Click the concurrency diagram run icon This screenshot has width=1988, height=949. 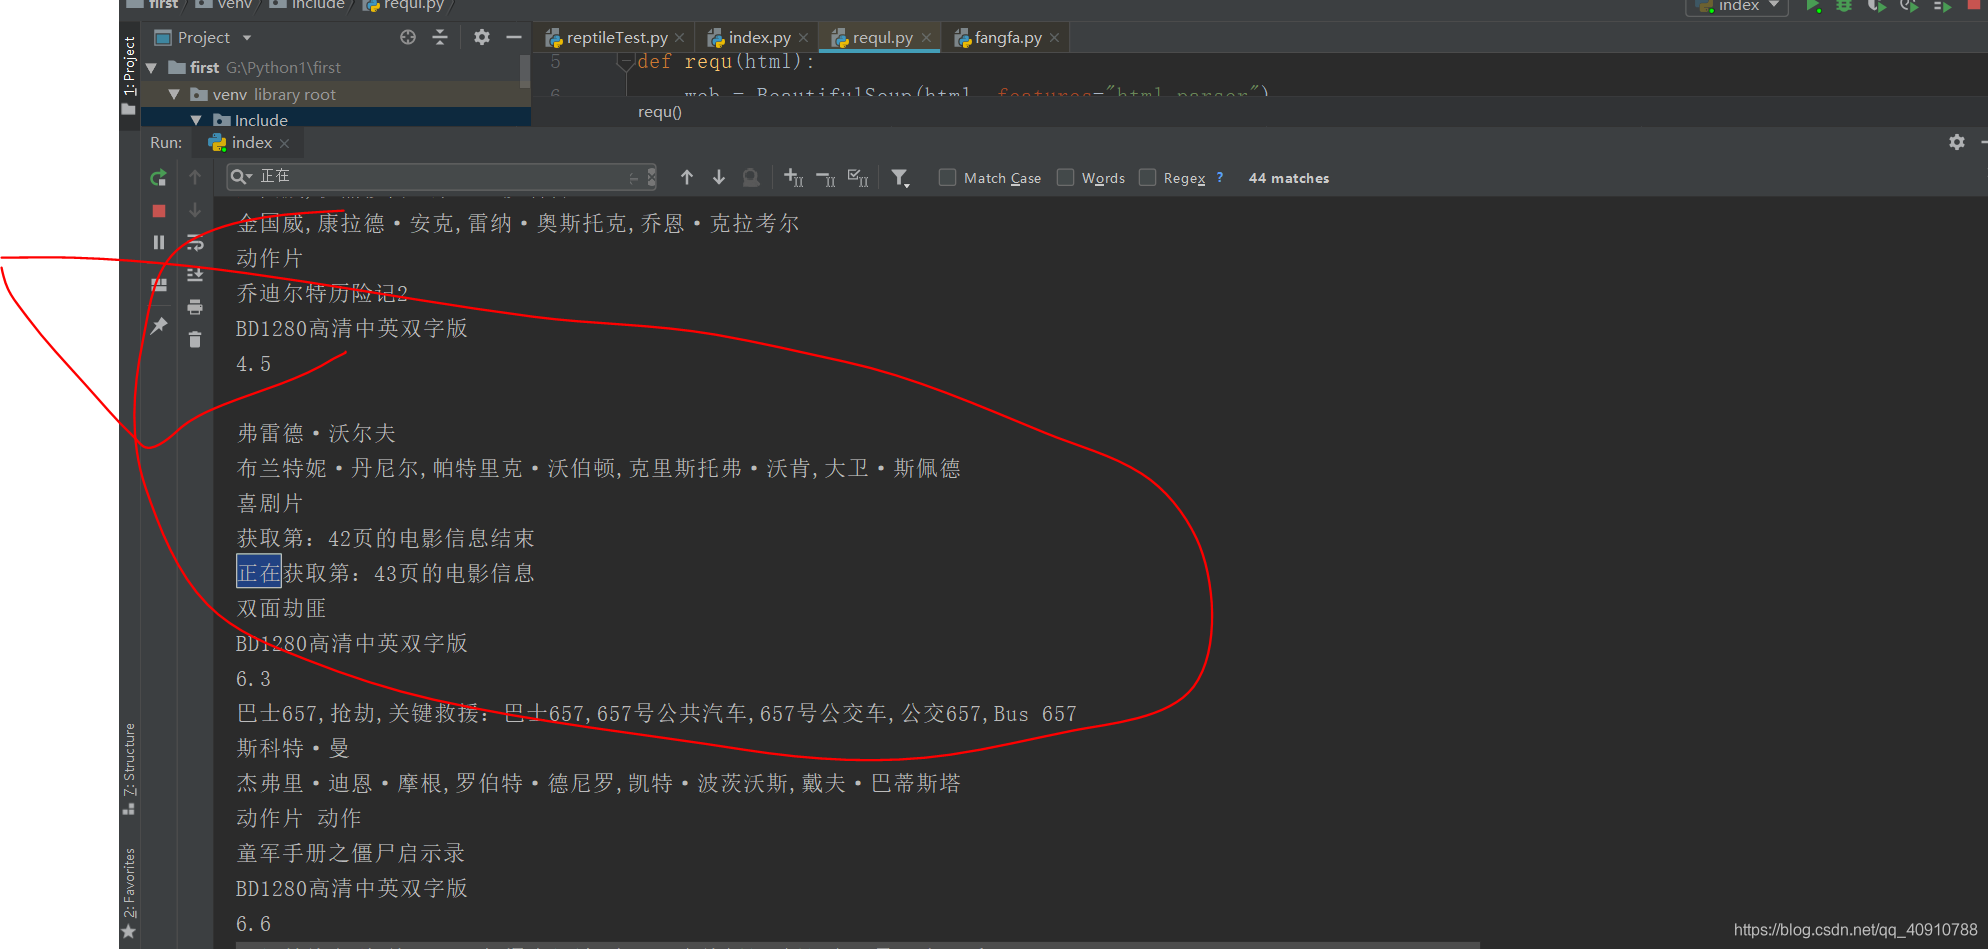(x=1942, y=6)
